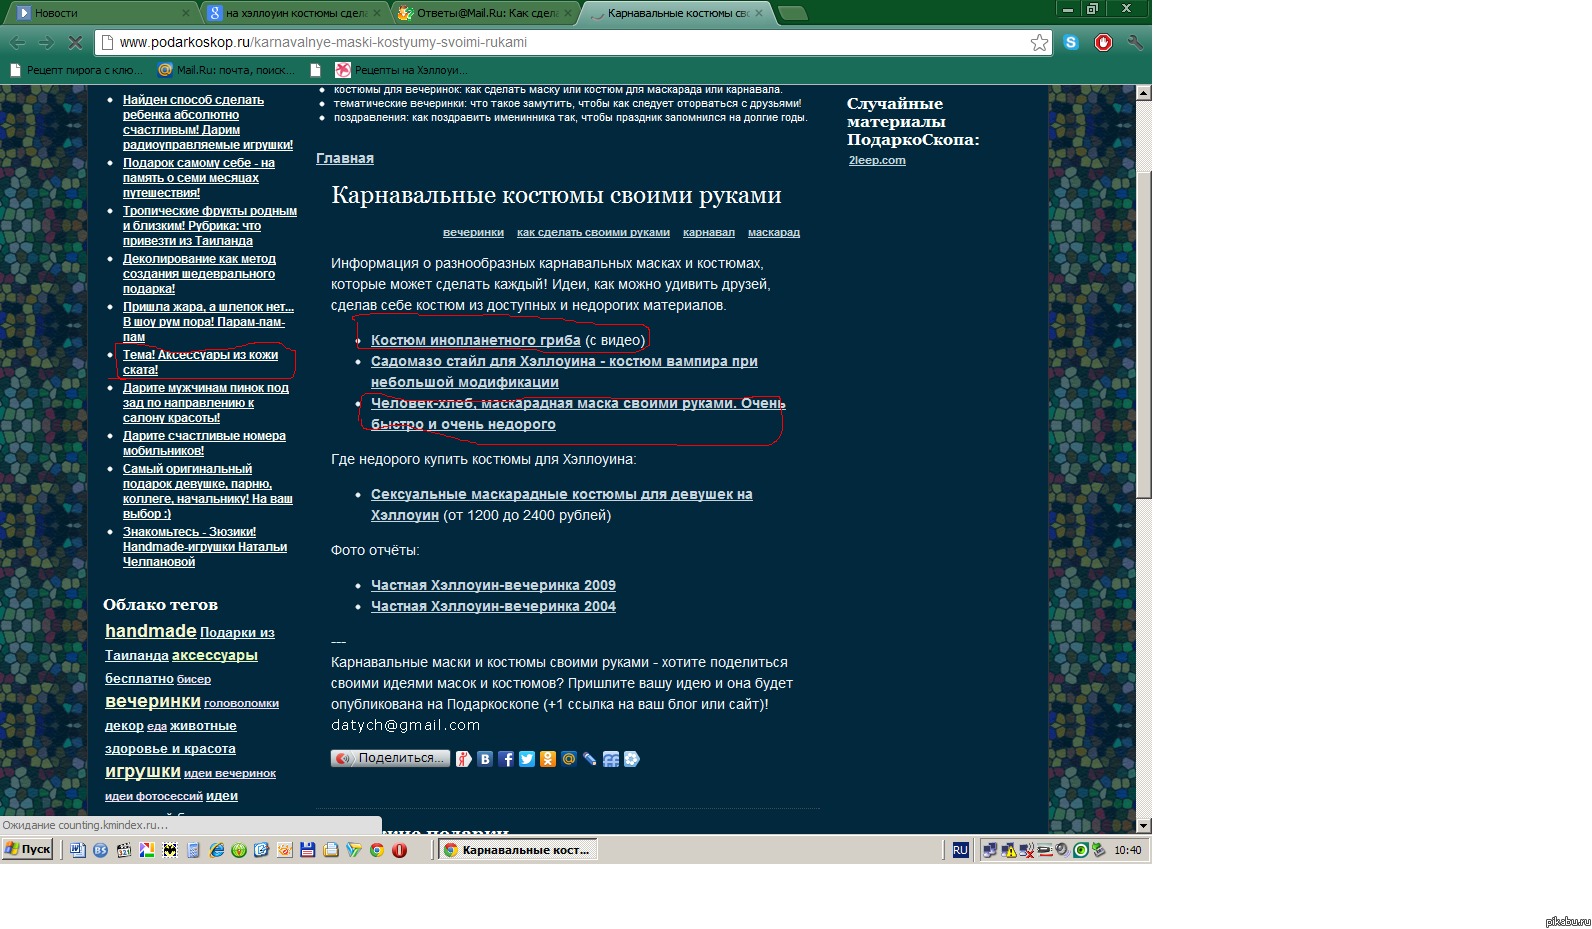
Task: Stop the page from loading
Action: (x=75, y=42)
